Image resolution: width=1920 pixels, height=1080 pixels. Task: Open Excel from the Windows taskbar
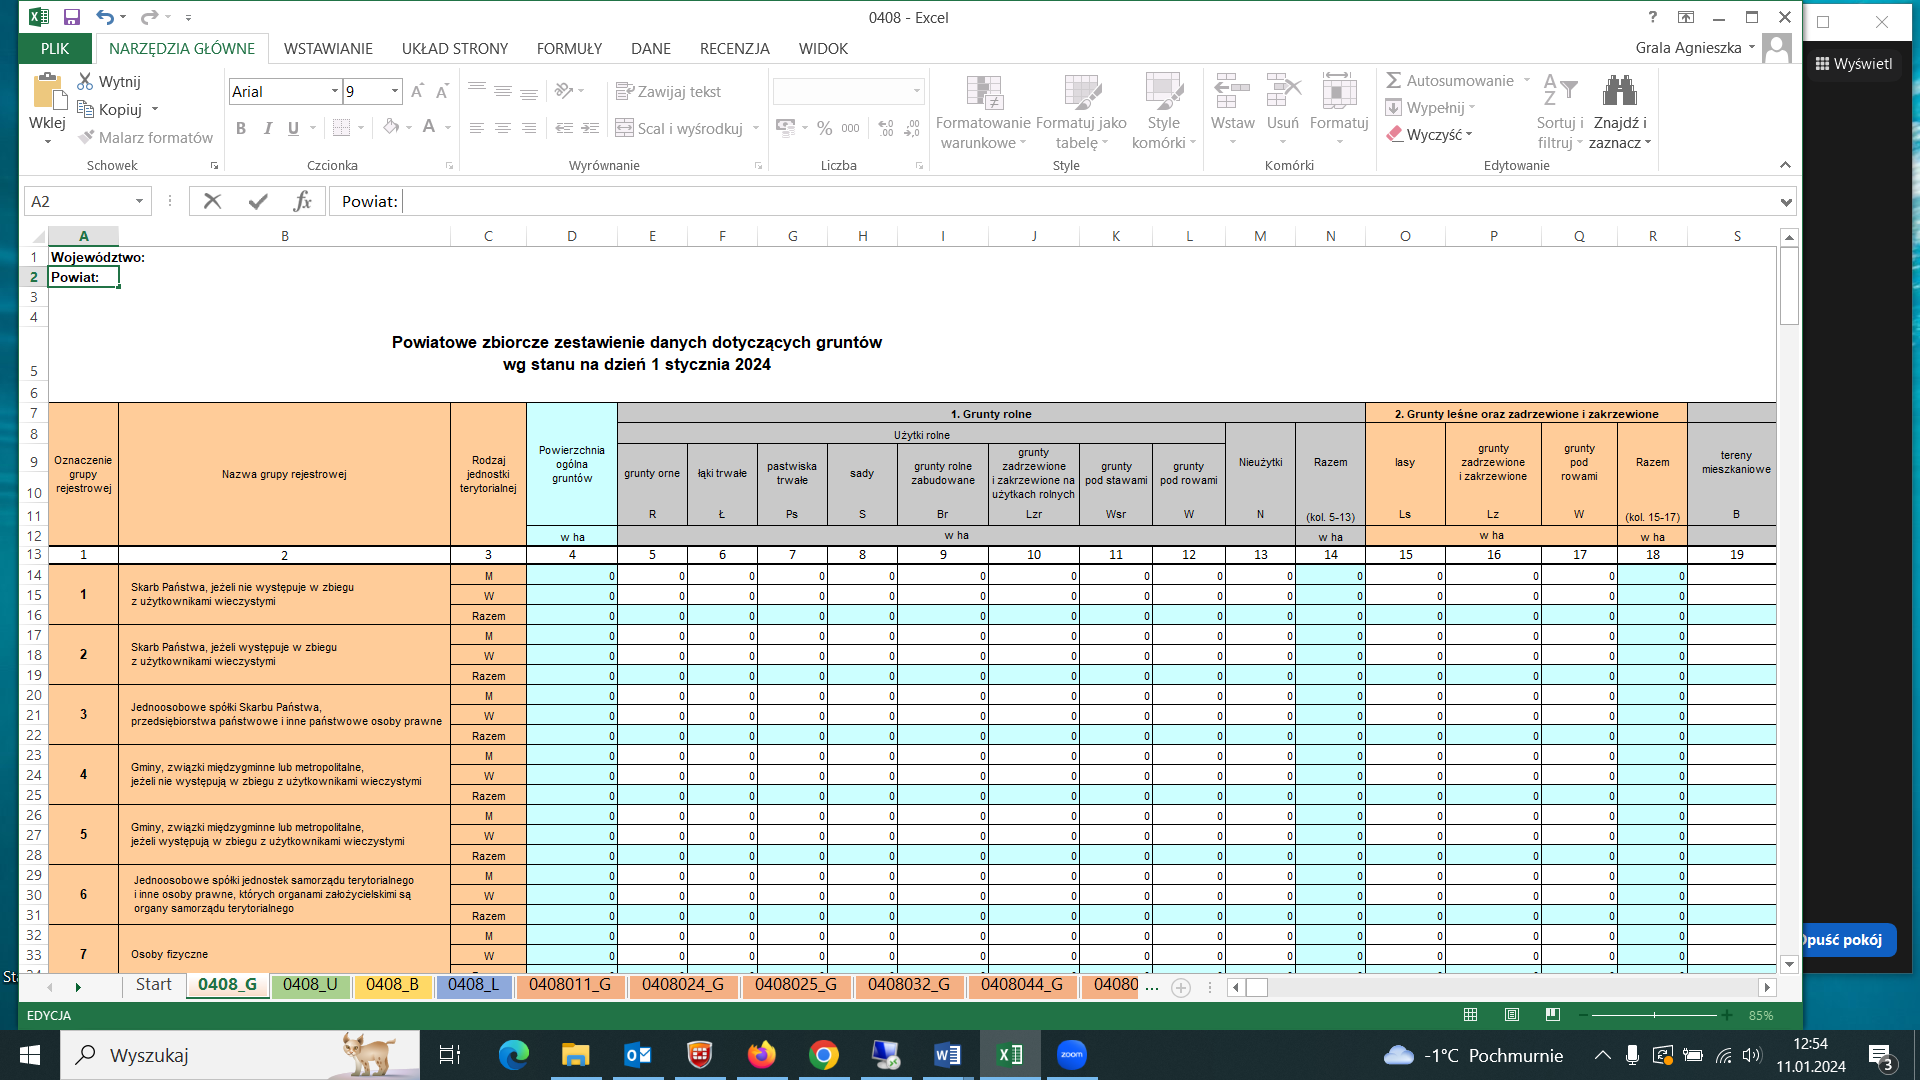coord(1009,1055)
